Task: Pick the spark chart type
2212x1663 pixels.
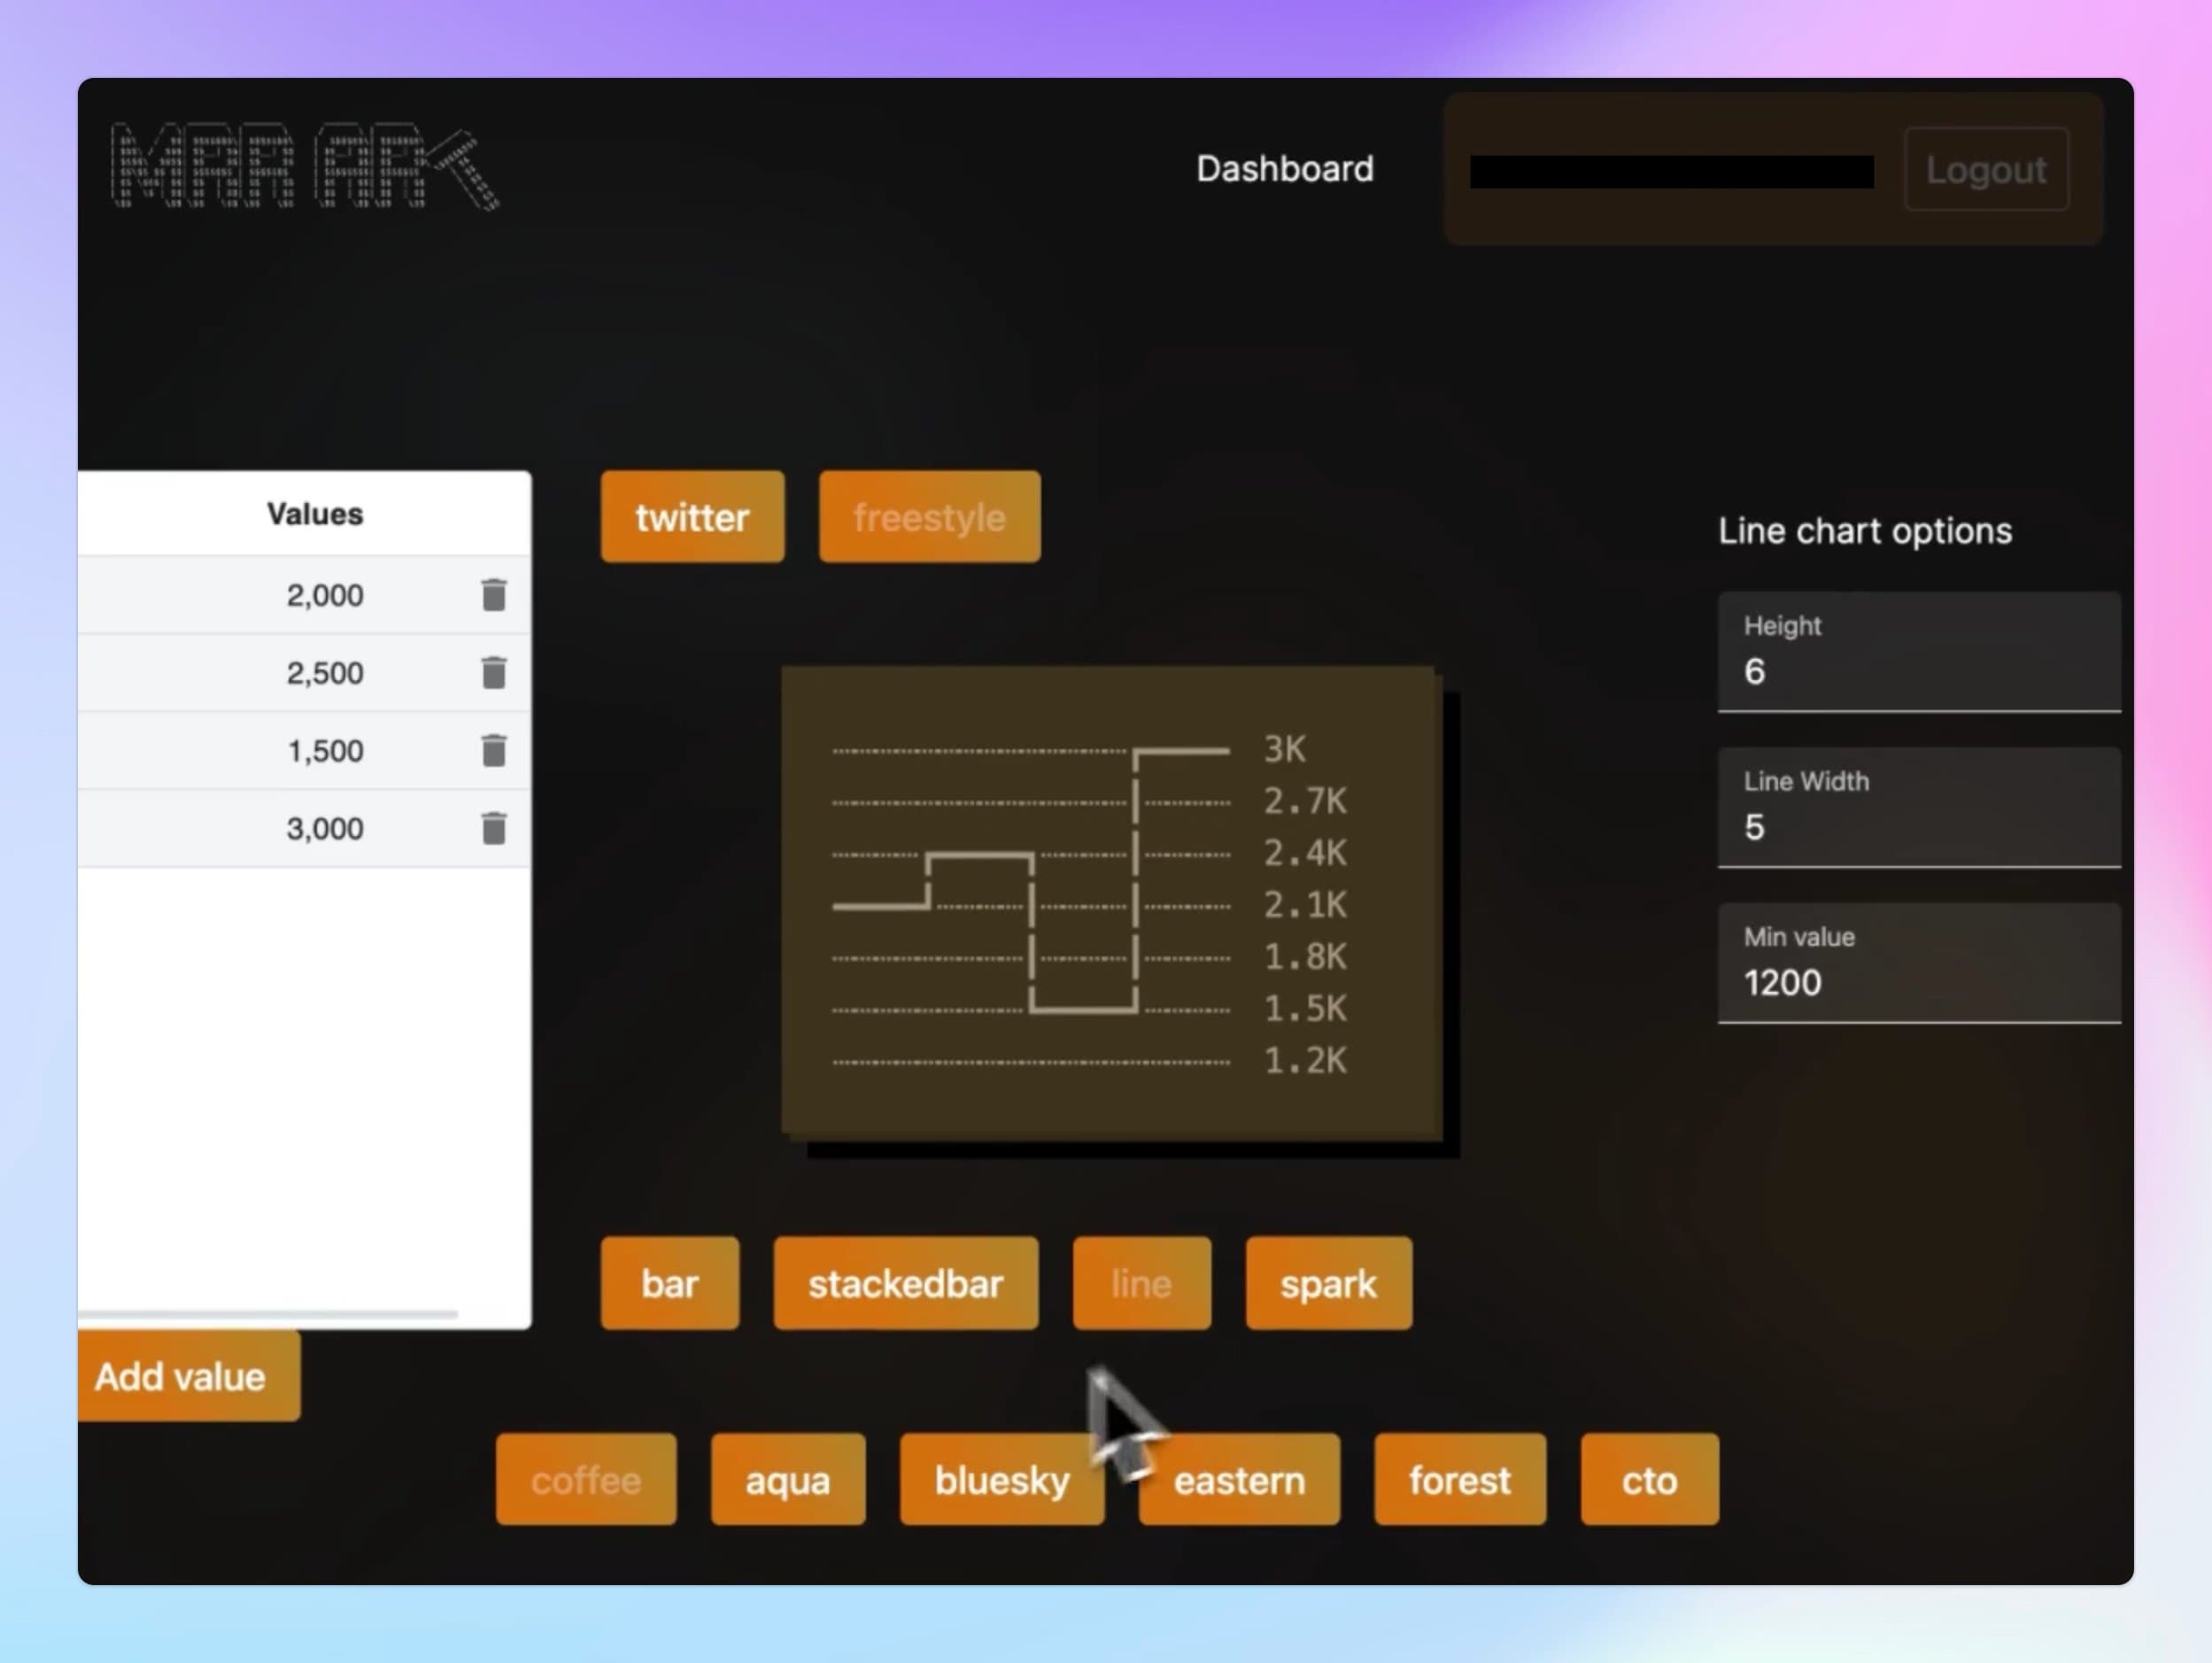Action: pos(1328,1283)
